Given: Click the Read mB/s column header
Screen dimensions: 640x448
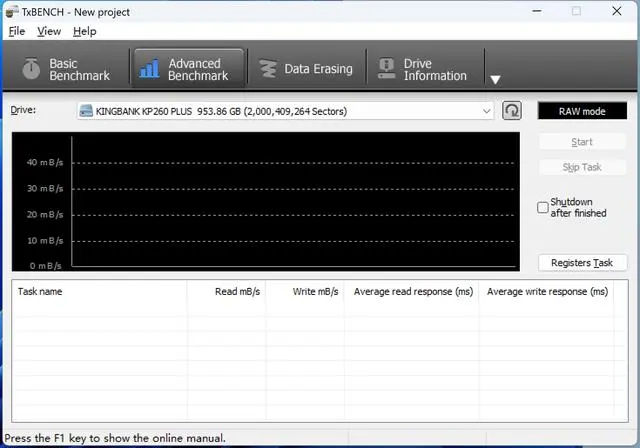Looking at the screenshot, I should click(226, 292).
